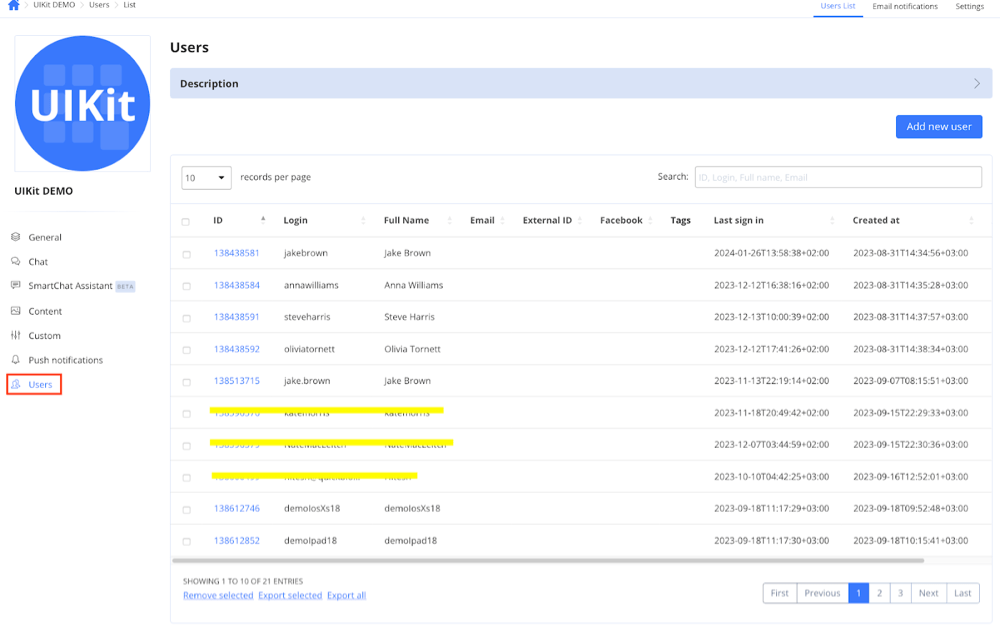
Task: Click the UIKit app logo
Action: pyautogui.click(x=82, y=103)
